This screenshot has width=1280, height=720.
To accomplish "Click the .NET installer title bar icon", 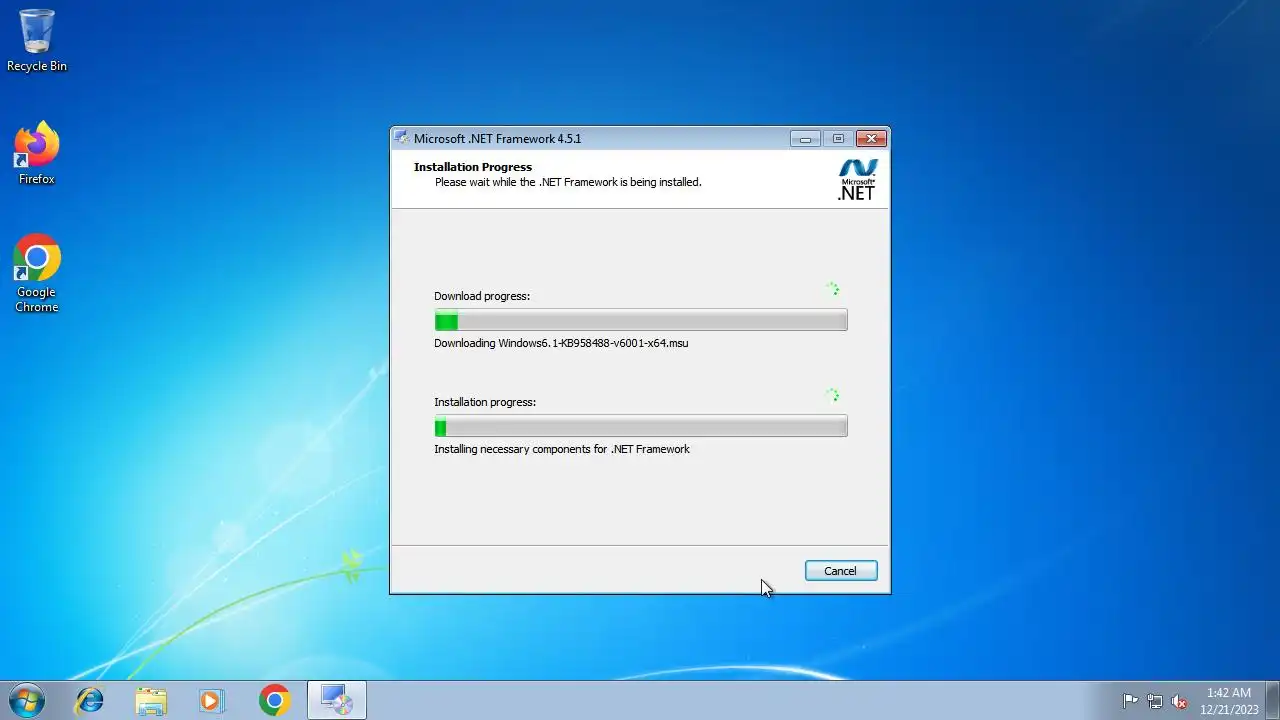I will coord(402,138).
